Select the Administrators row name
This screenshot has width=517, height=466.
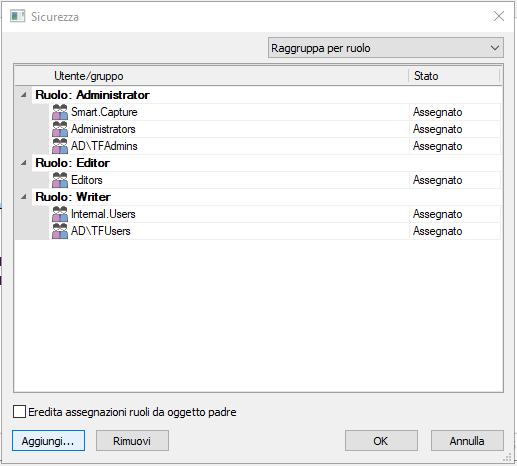103,129
